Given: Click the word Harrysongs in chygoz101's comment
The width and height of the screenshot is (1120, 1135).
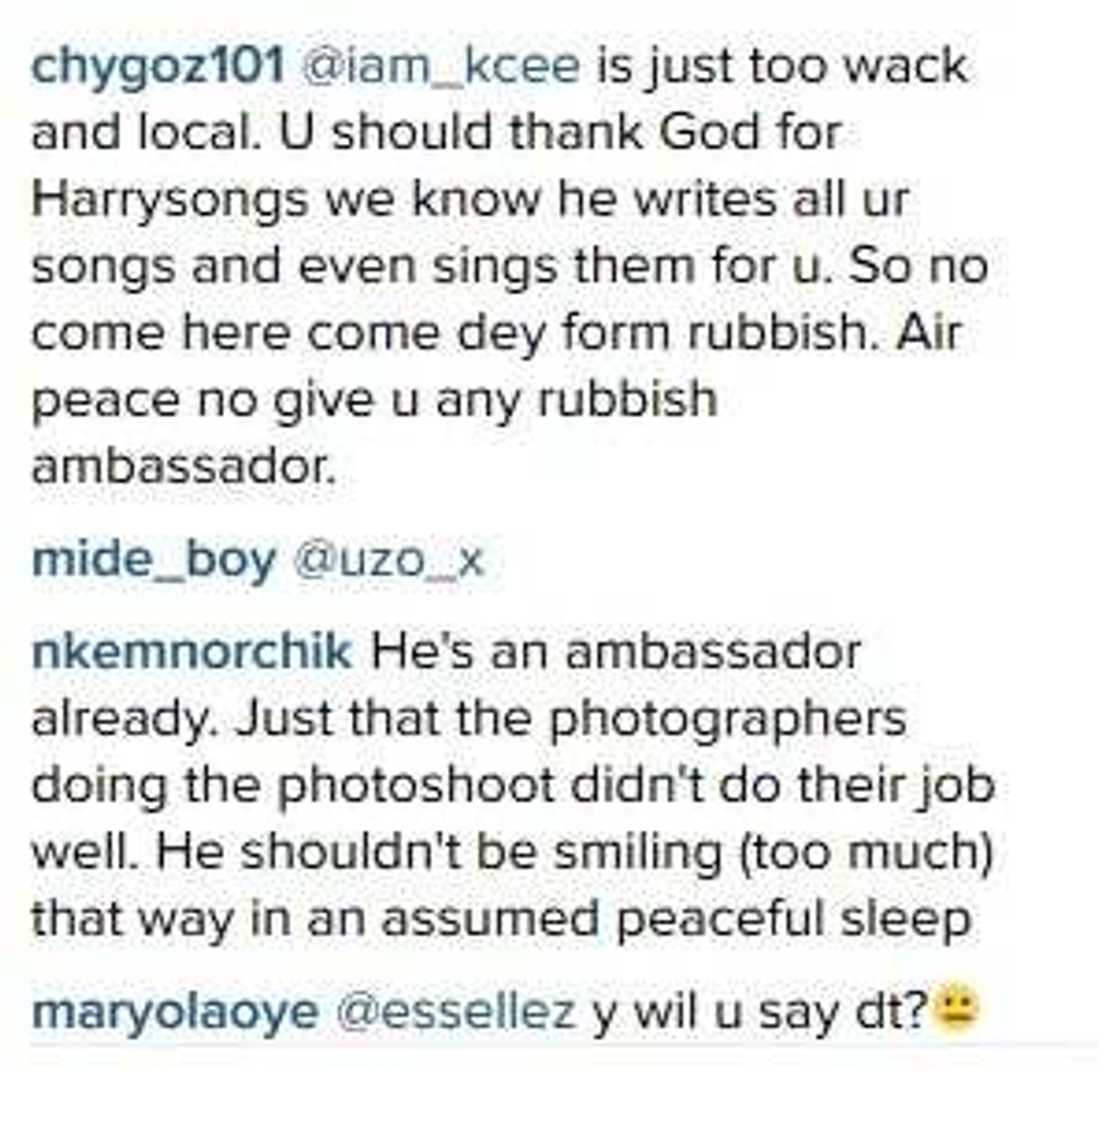Looking at the screenshot, I should click(170, 201).
